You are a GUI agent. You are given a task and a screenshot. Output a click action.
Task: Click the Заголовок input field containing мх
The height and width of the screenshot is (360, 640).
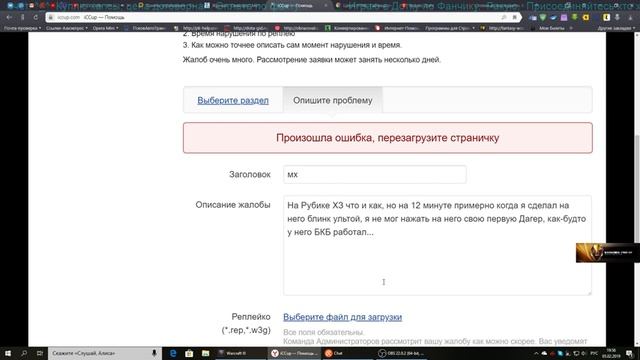pos(375,175)
